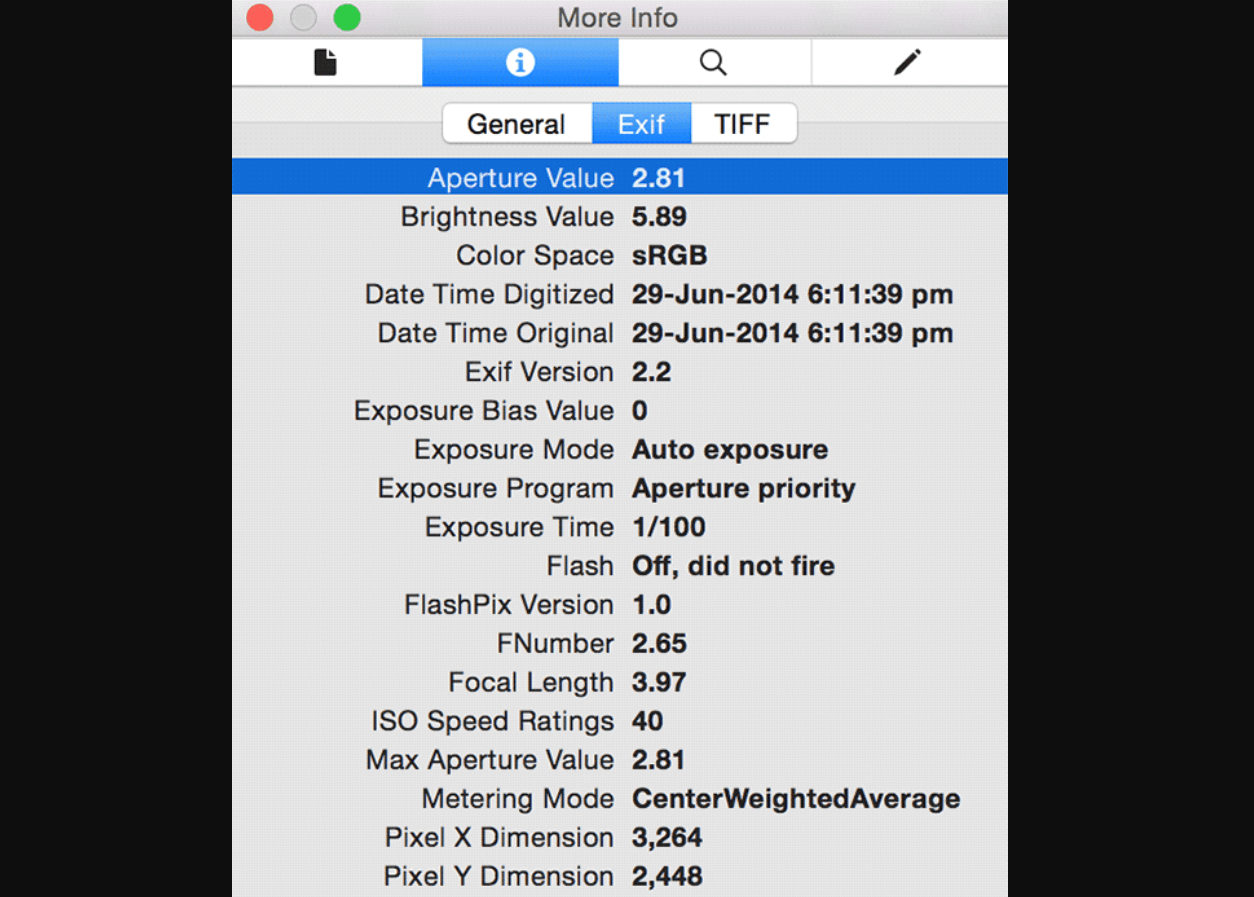The image size is (1254, 897).
Task: Click the Off, did not fire value
Action: coord(733,566)
